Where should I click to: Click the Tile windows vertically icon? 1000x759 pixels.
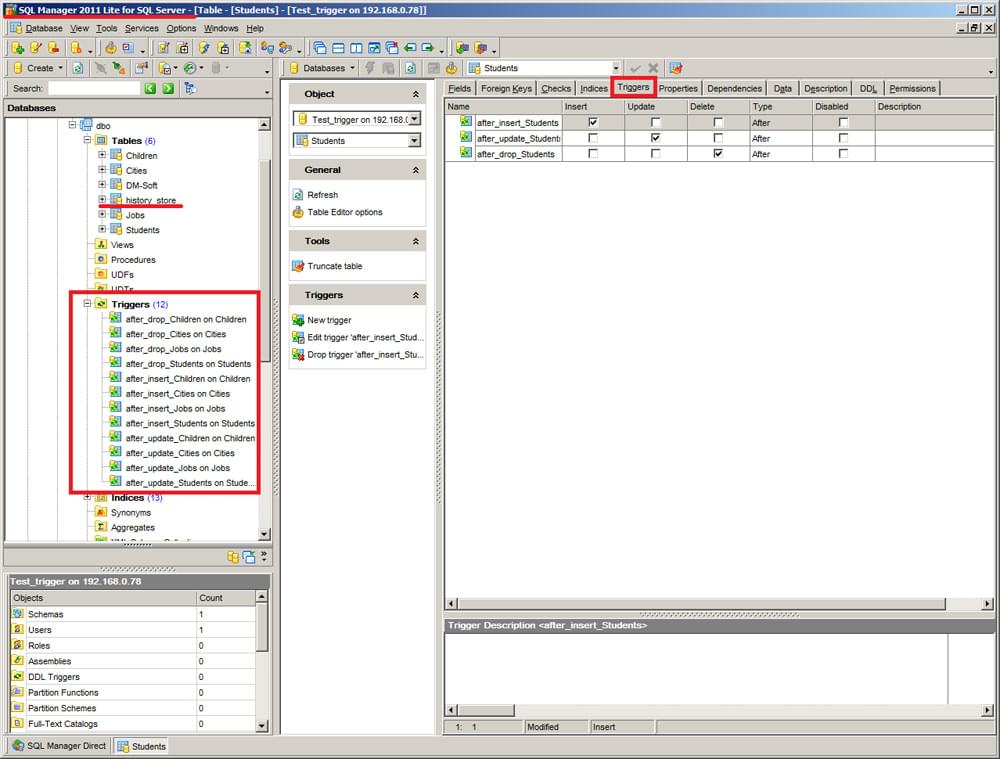click(x=356, y=48)
